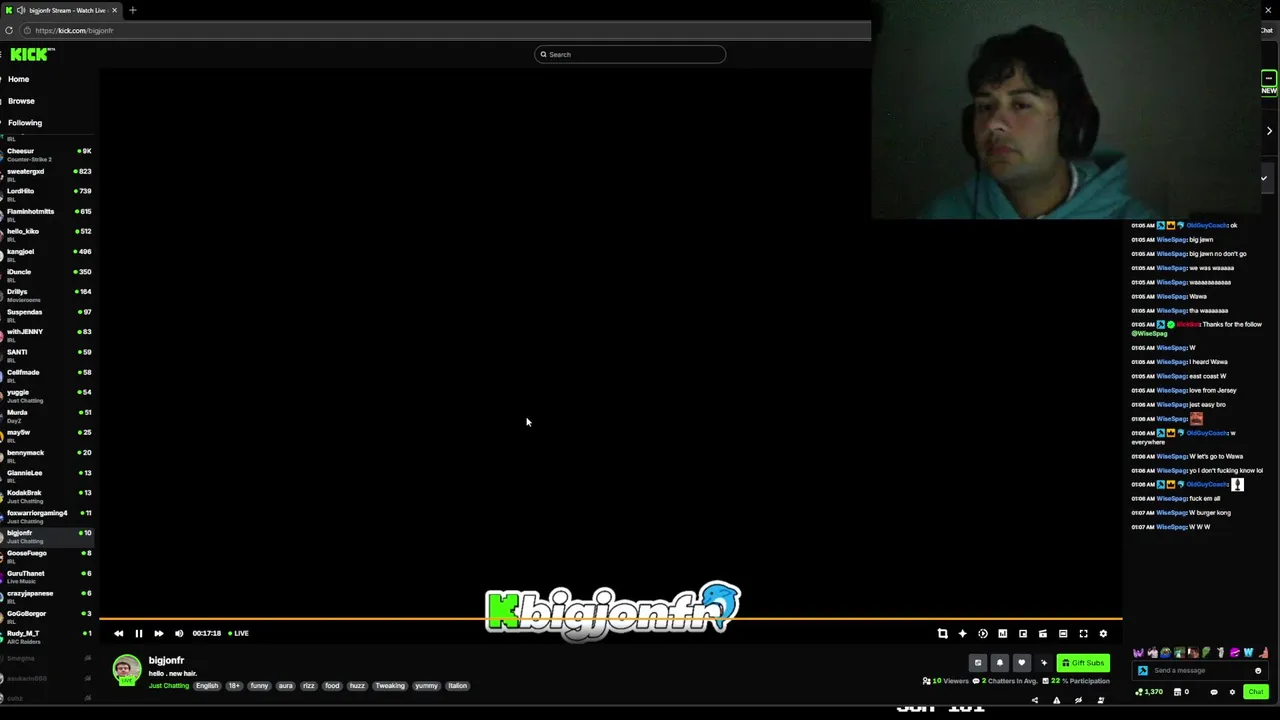Click the chat bubble icon below chat input
The height and width of the screenshot is (720, 1280).
[x=1214, y=692]
